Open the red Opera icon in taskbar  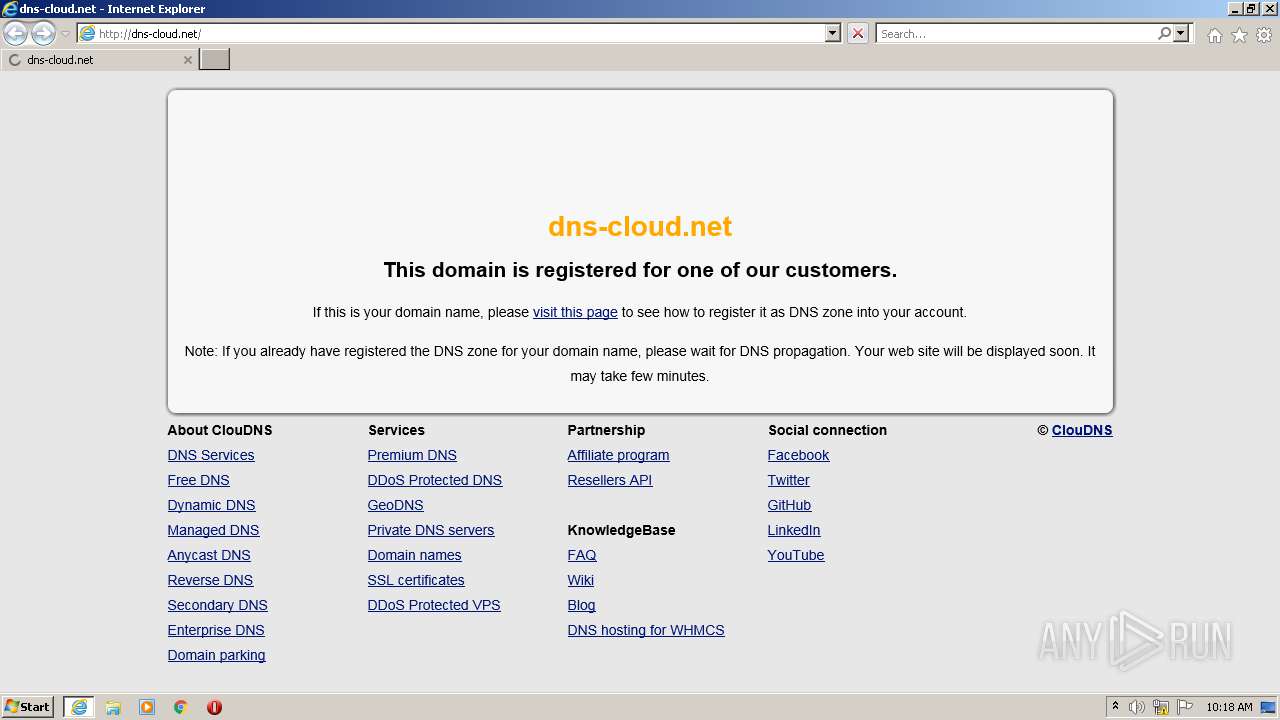point(214,707)
